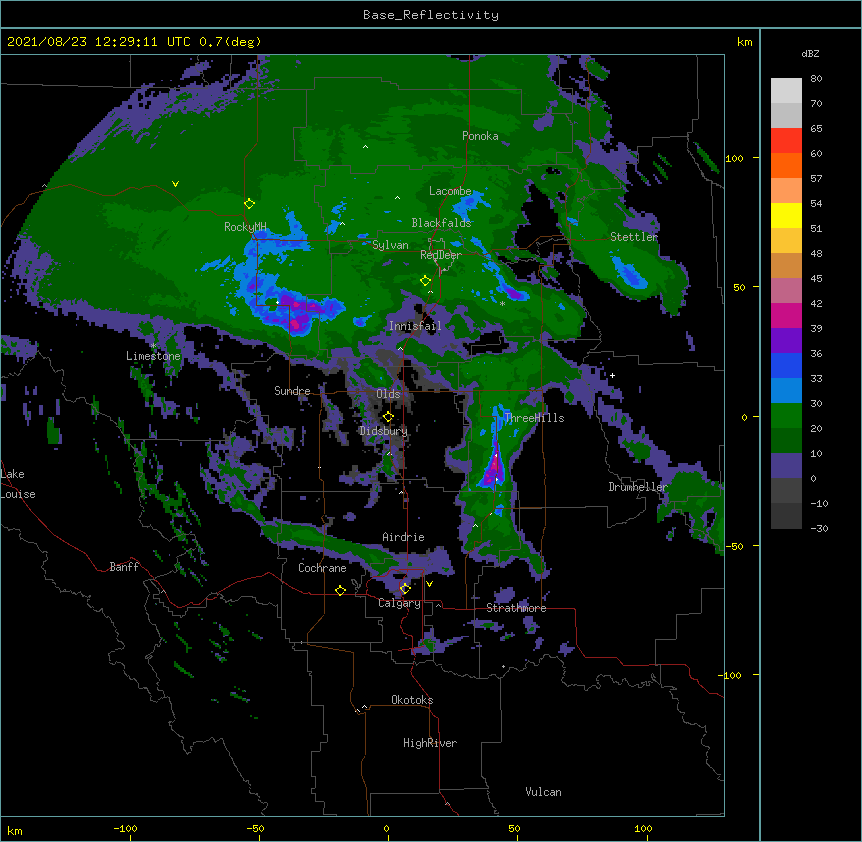Click the yellow diamond marker at Calgary
862x842 pixels.
point(405,589)
